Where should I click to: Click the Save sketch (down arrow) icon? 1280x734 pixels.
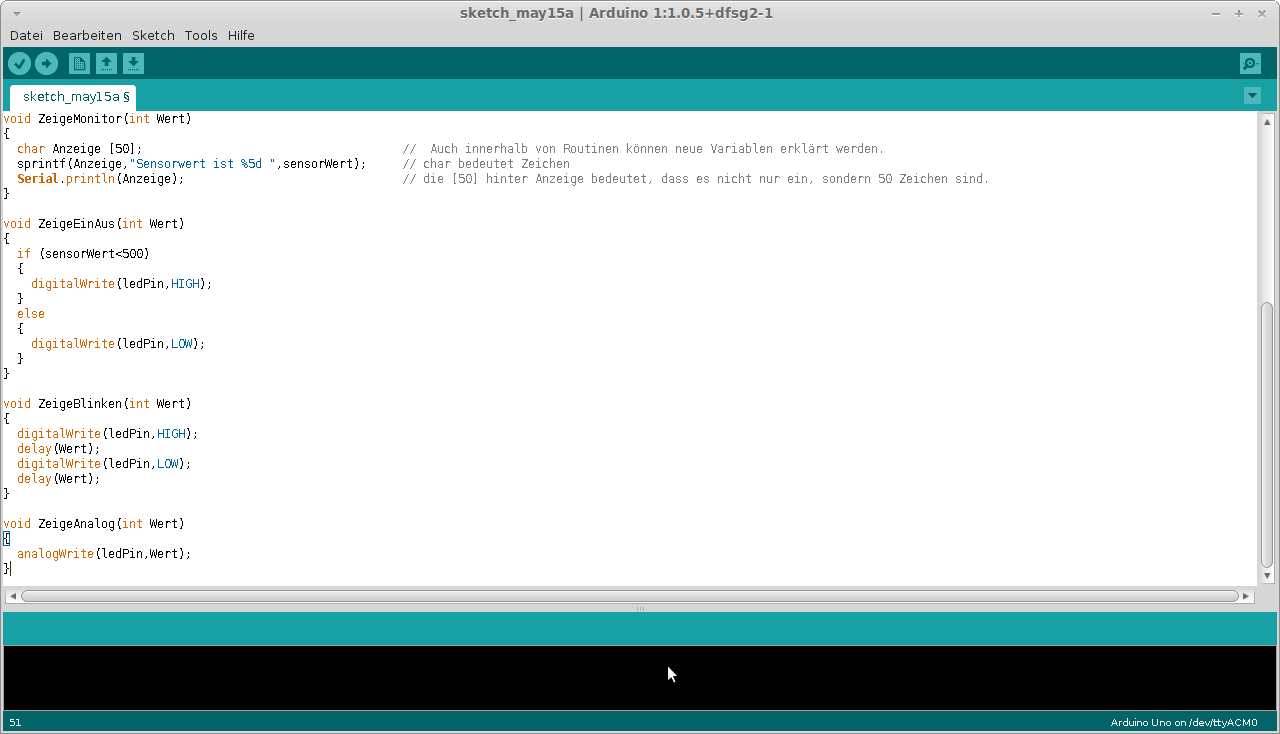[133, 64]
